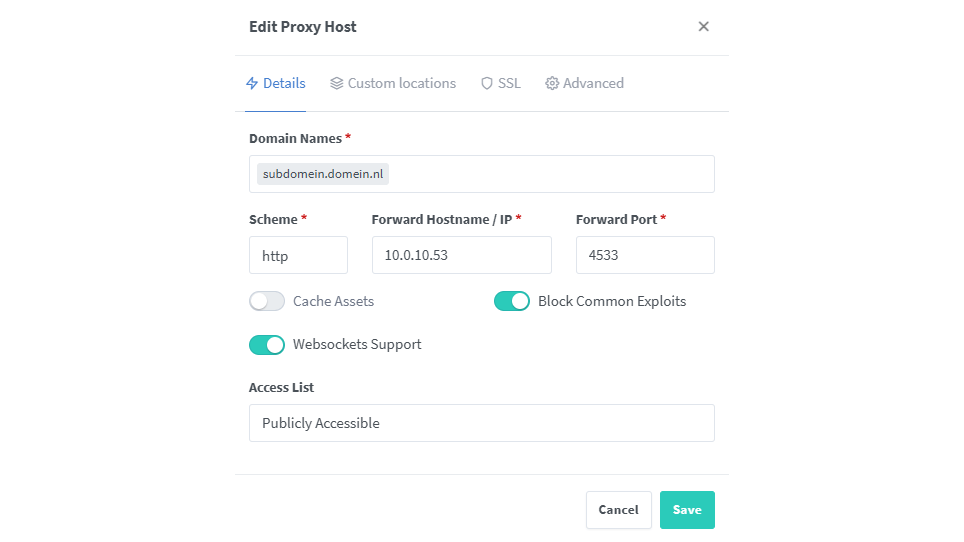Image resolution: width=964 pixels, height=542 pixels.
Task: Close the Edit Proxy Host dialog
Action: pos(703,27)
